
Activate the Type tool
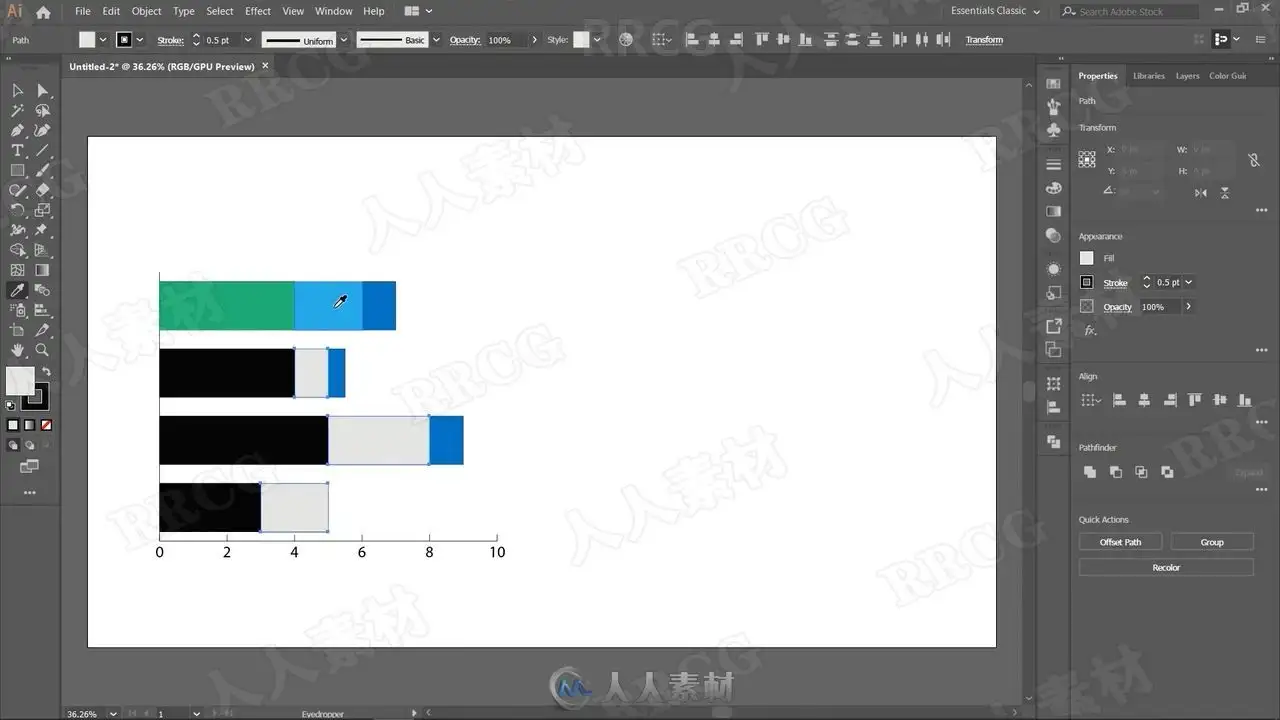point(17,151)
